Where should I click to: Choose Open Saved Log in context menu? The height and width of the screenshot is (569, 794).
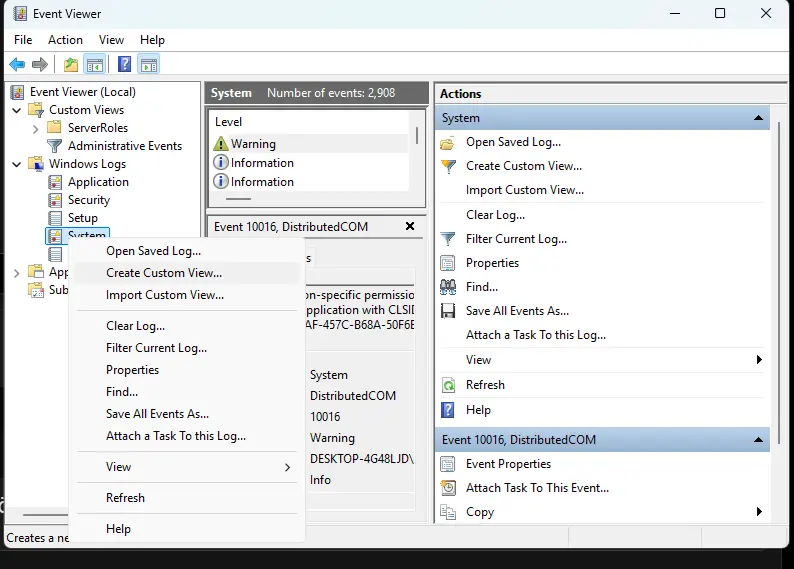point(187,251)
